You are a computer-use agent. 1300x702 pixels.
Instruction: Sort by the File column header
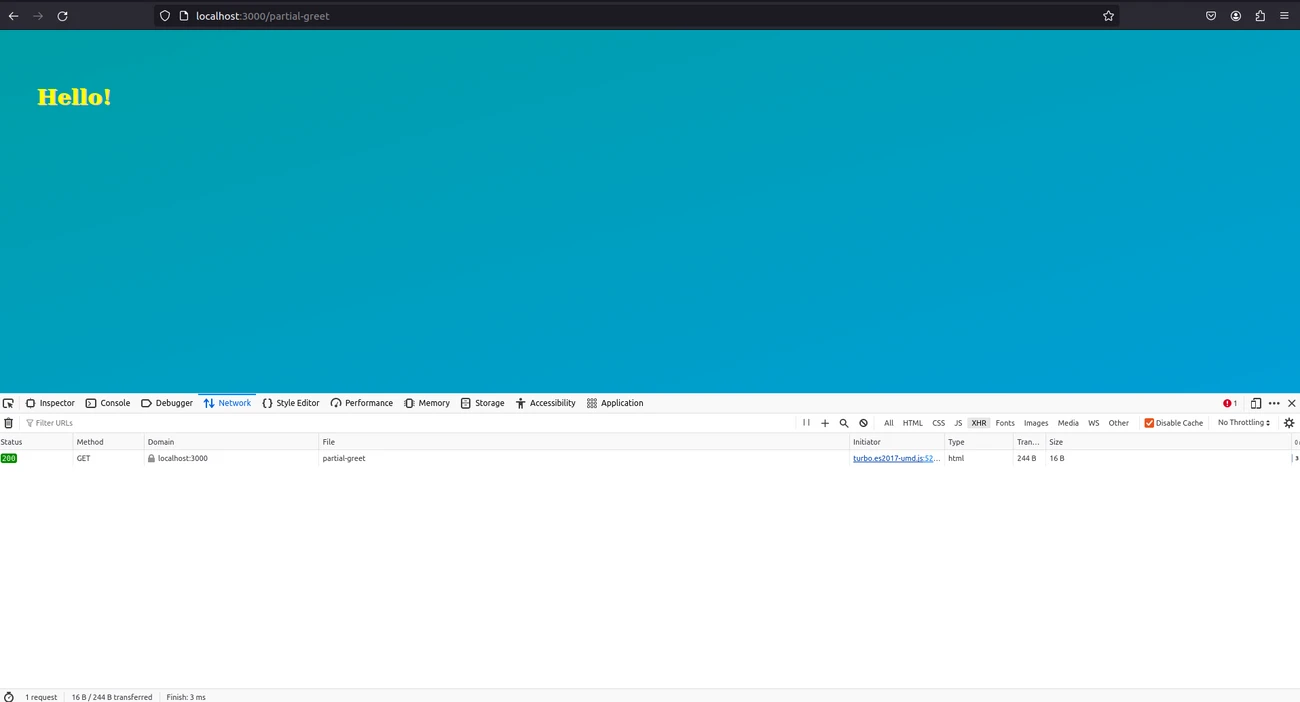[x=584, y=442]
